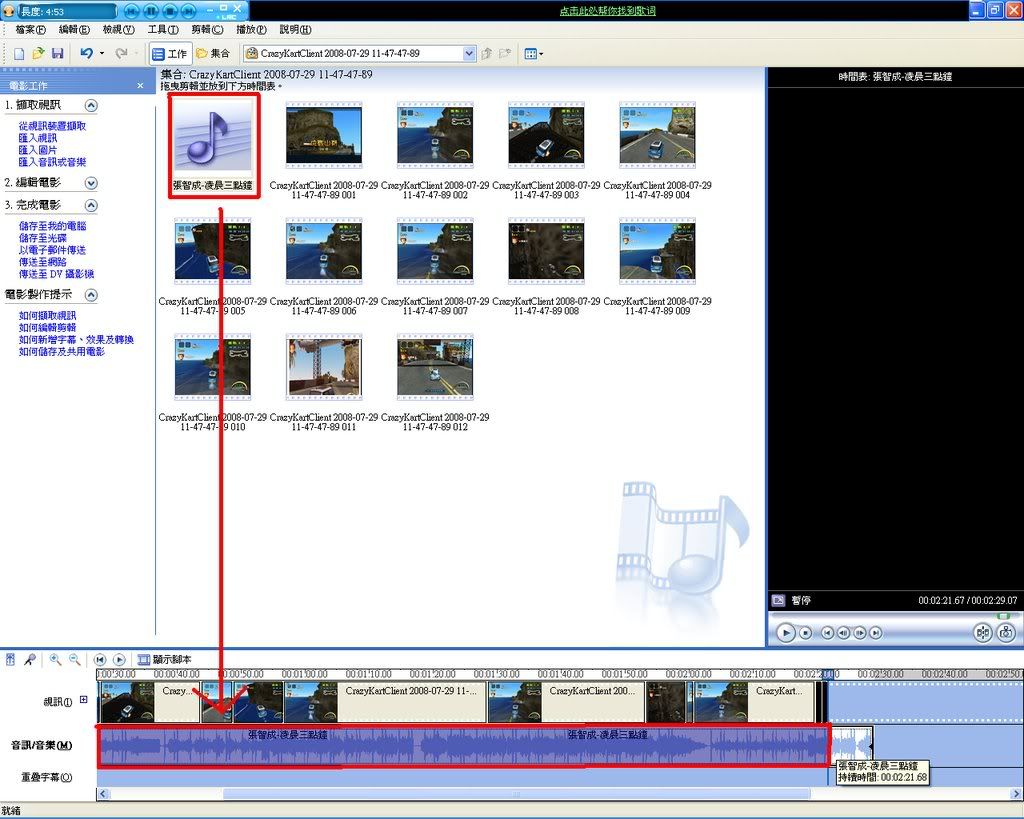Select the 張智成-凌晨三點鐘 music thumbnail
This screenshot has height=819, width=1024.
(212, 145)
